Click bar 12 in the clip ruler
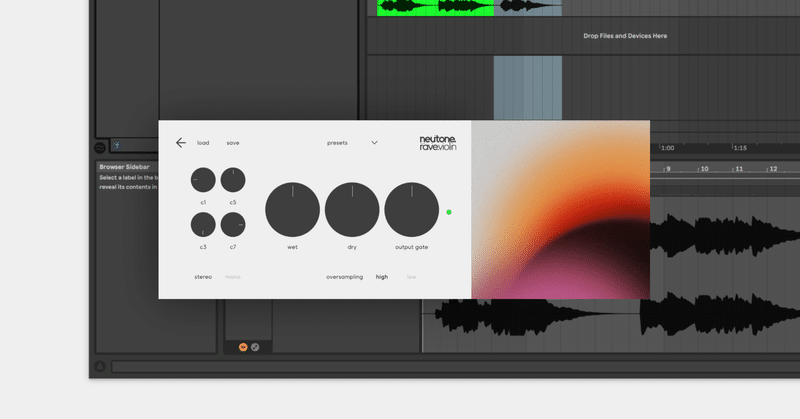The width and height of the screenshot is (800, 419). (773, 168)
